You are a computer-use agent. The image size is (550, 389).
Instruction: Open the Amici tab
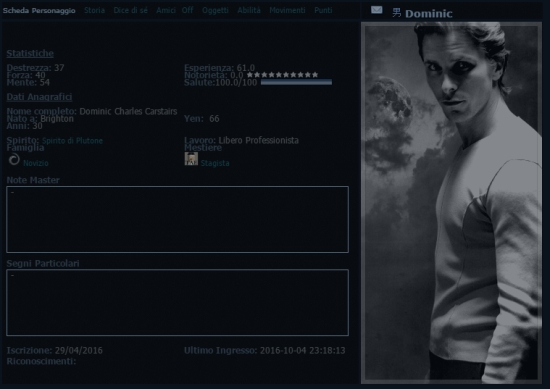pos(166,10)
